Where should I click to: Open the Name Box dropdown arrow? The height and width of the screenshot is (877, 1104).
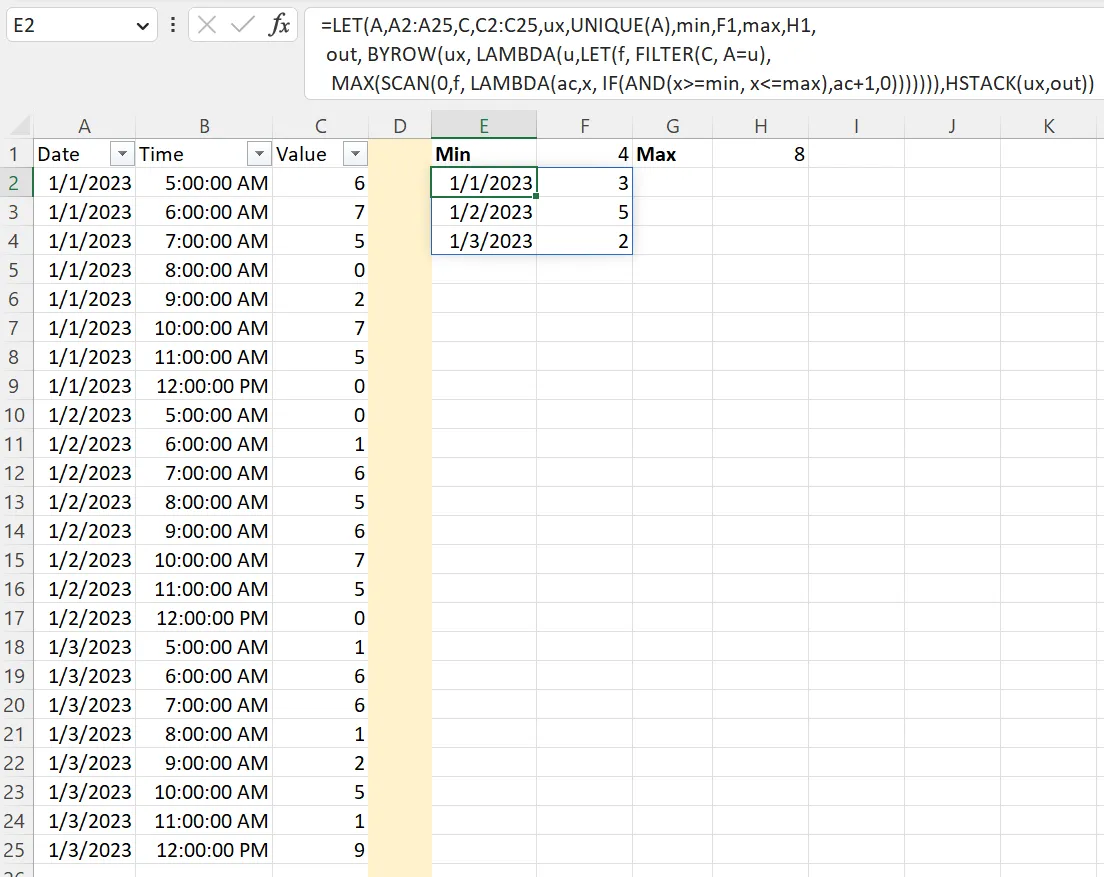[142, 26]
